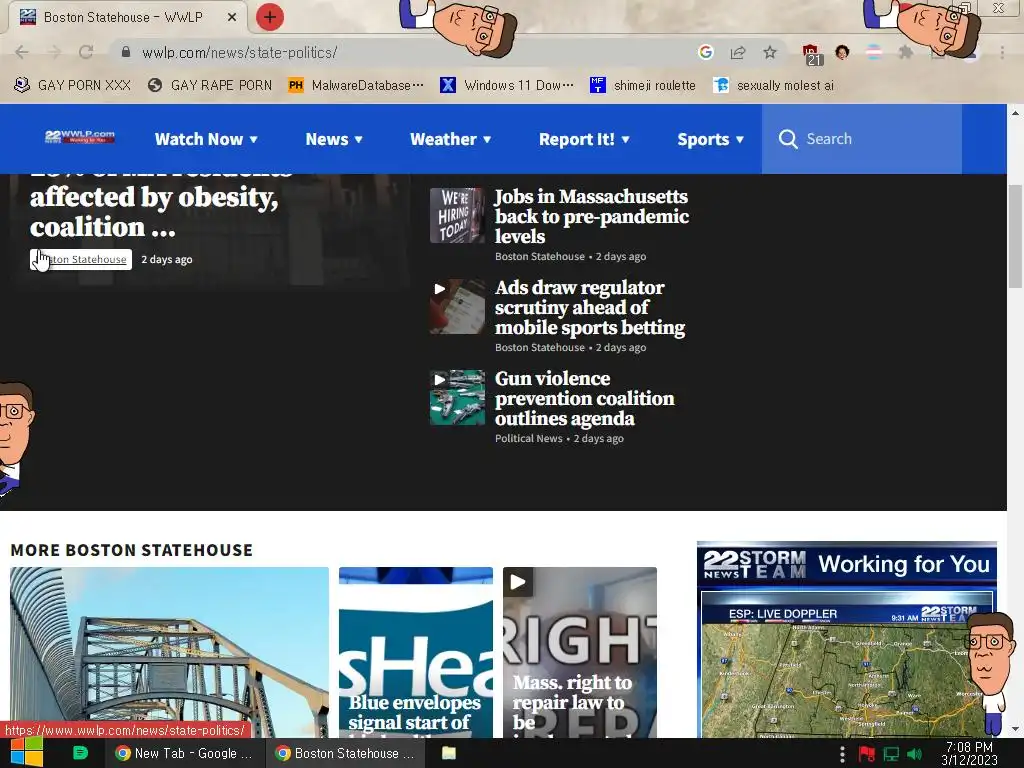Switch to Boston Statehouse taskbar window
Image resolution: width=1024 pixels, height=768 pixels.
pos(346,753)
